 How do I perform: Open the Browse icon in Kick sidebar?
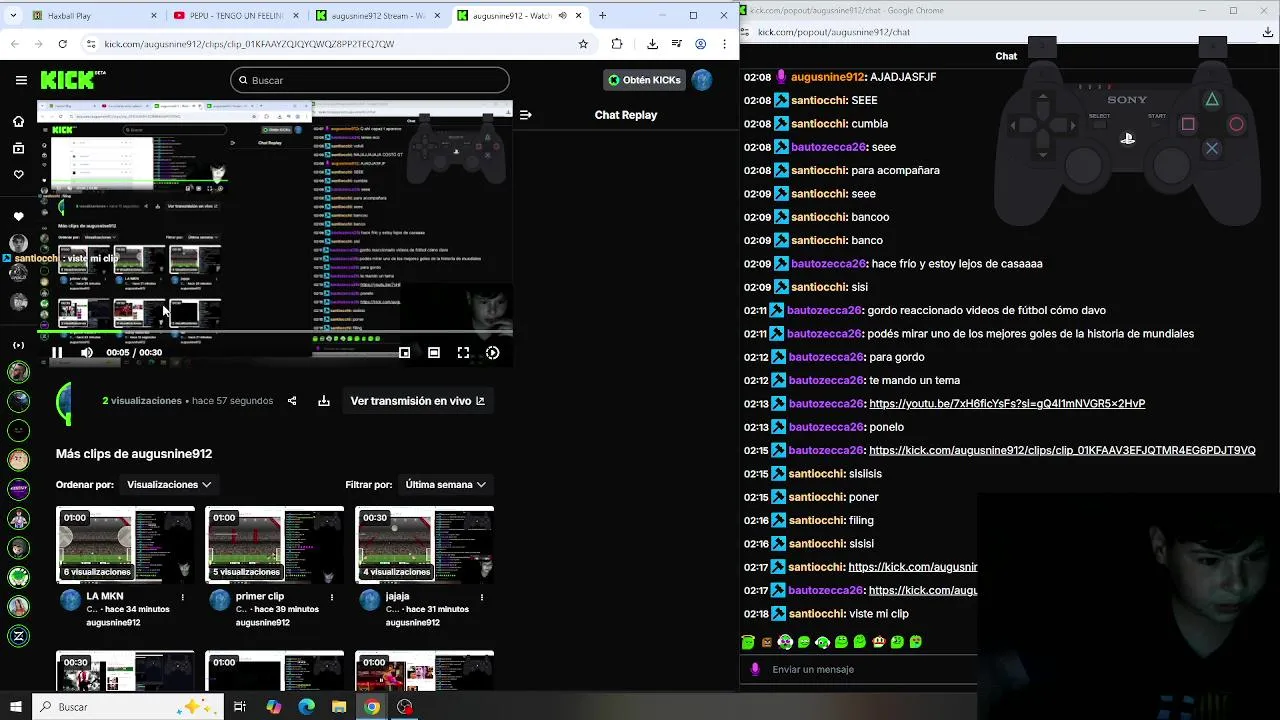click(x=18, y=148)
